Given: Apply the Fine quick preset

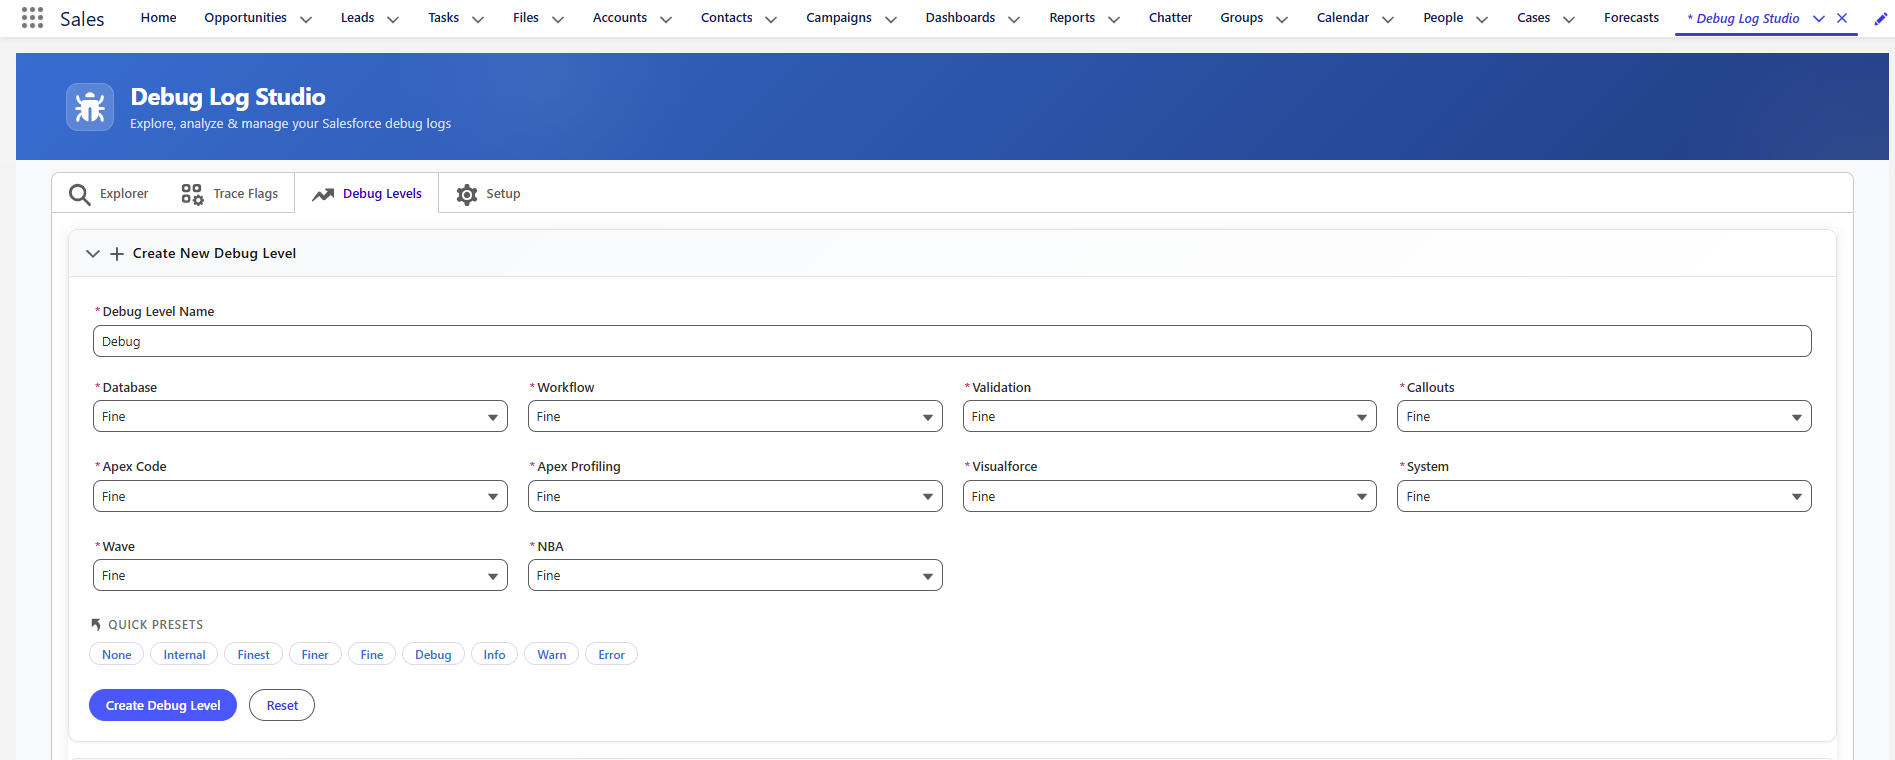Looking at the screenshot, I should click(x=372, y=655).
